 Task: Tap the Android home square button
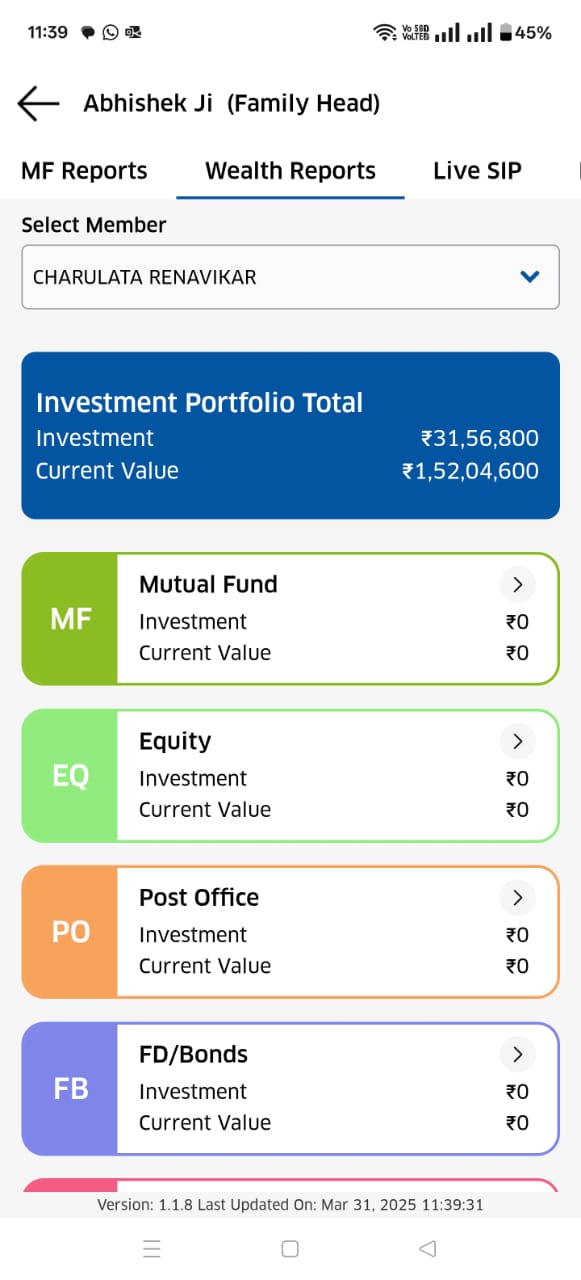(290, 1248)
